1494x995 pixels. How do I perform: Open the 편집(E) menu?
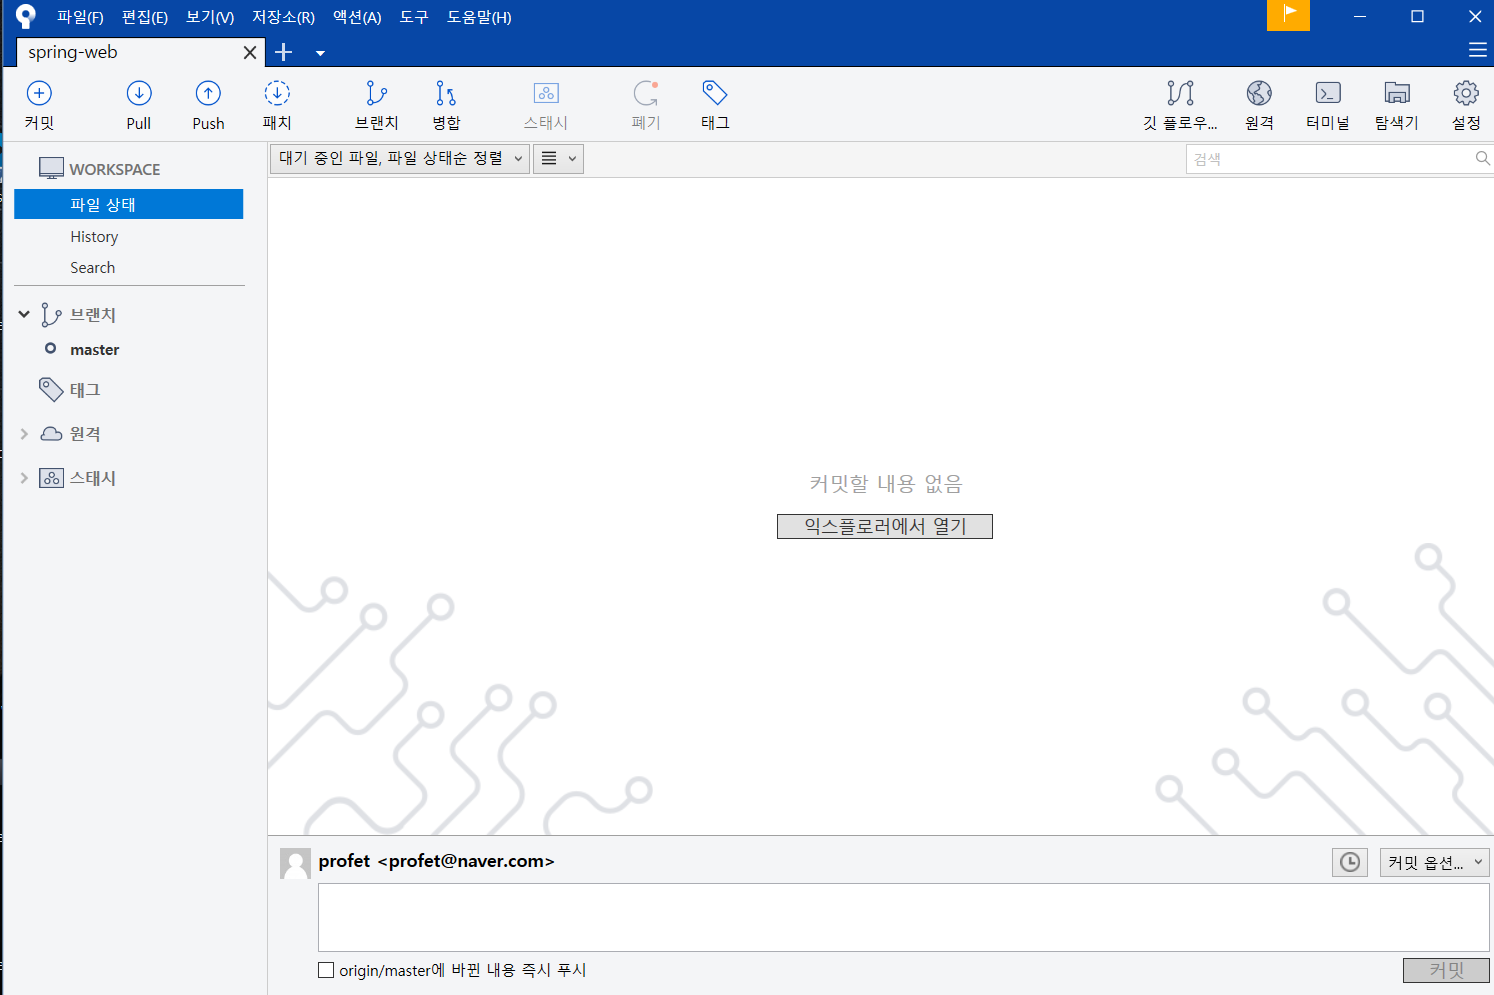(145, 17)
